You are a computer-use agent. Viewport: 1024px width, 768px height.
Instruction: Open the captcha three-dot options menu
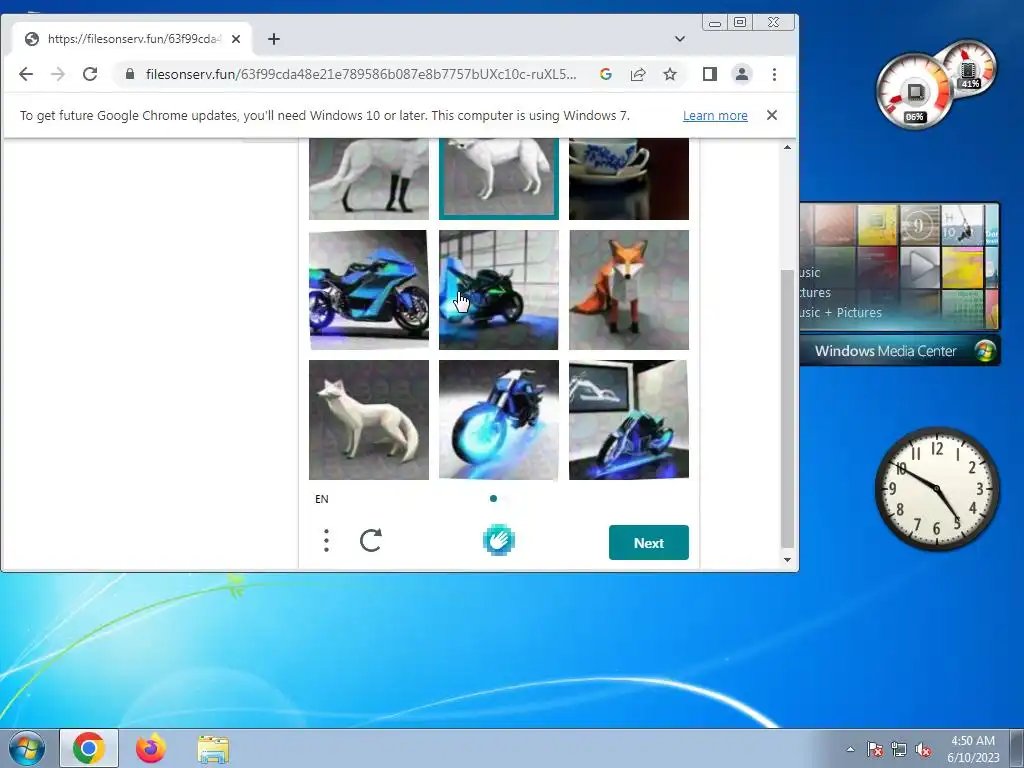click(327, 541)
